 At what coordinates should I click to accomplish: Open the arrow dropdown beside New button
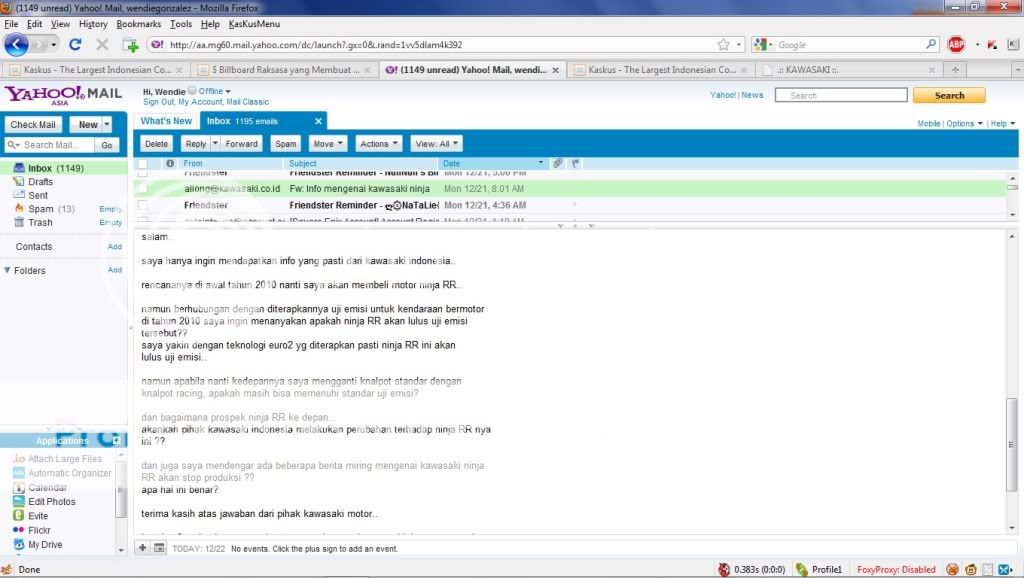point(106,124)
